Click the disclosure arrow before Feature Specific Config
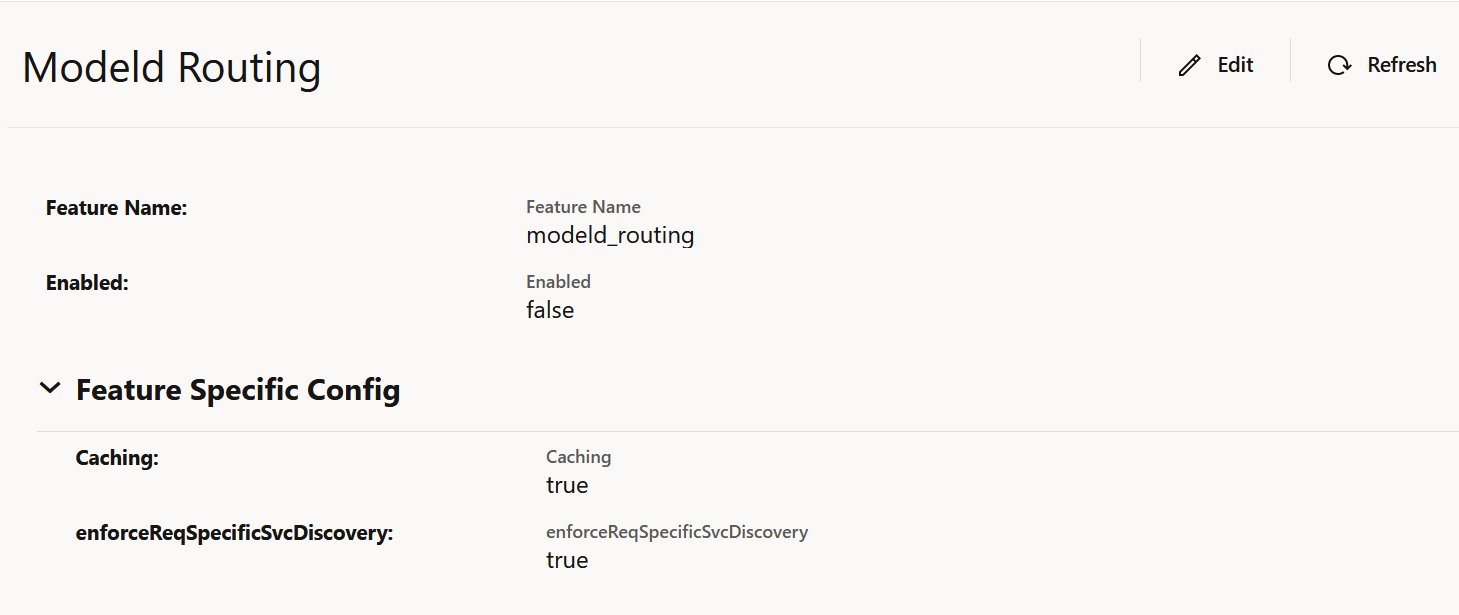Screen dimensions: 1459x615 (50, 388)
